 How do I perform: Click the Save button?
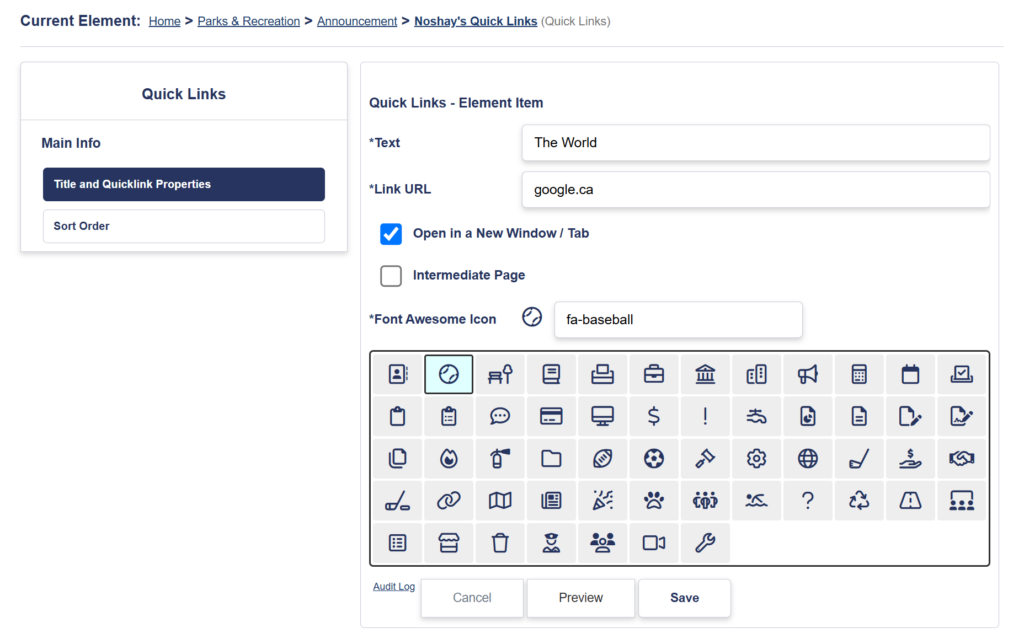click(684, 598)
